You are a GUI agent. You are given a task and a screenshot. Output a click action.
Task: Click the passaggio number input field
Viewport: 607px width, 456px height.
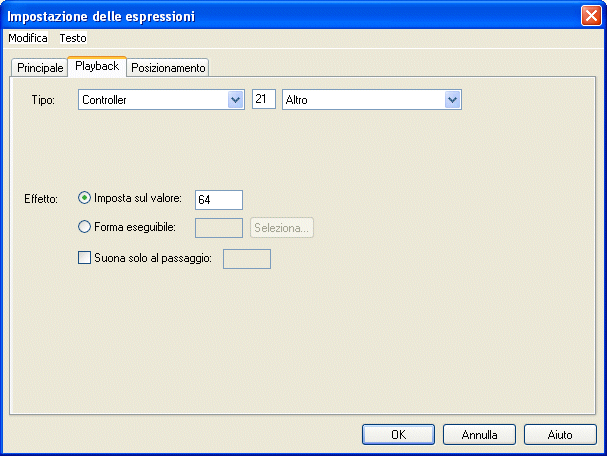[246, 259]
